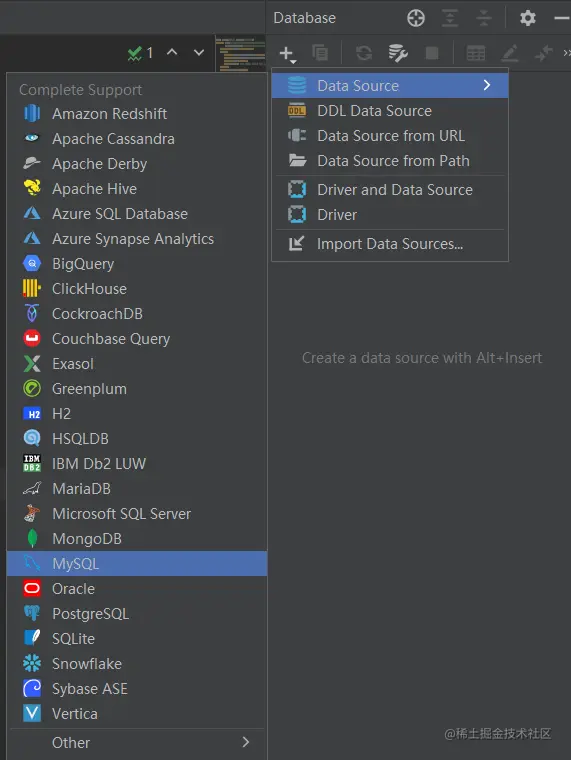The height and width of the screenshot is (760, 571).
Task: Select Exasol data source
Action: [137, 364]
